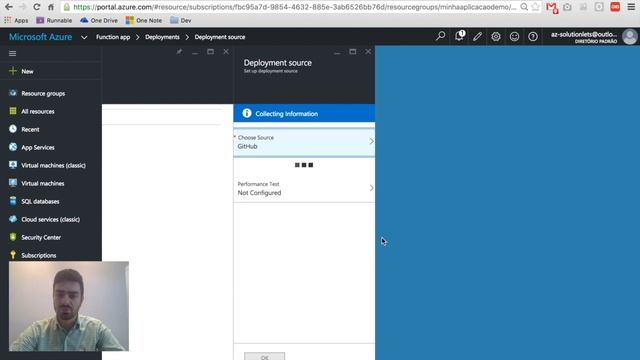Open Recent in the sidebar
Screen dimensions: 640x360
[x=30, y=129]
